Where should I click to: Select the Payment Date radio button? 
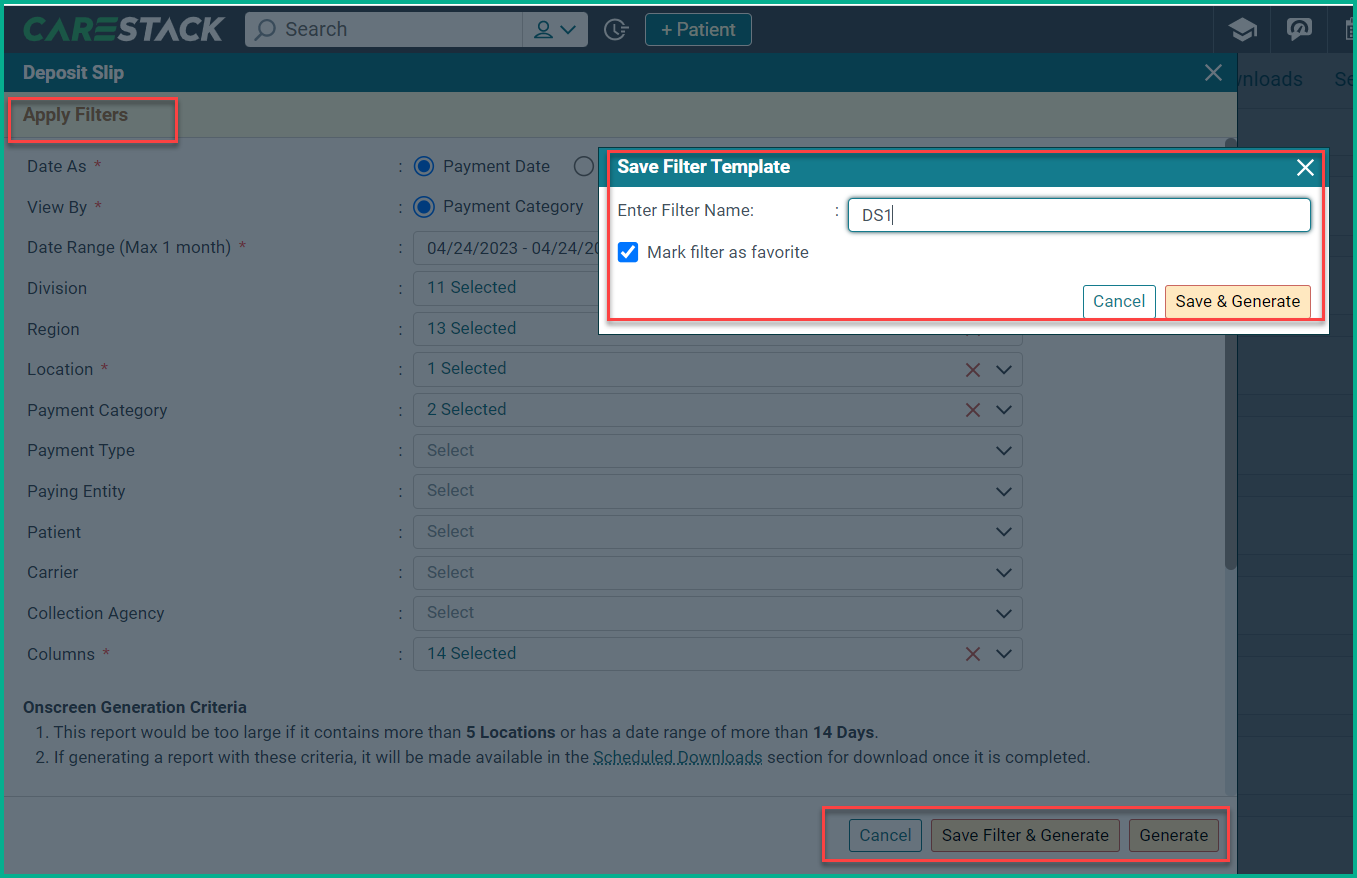(x=422, y=166)
